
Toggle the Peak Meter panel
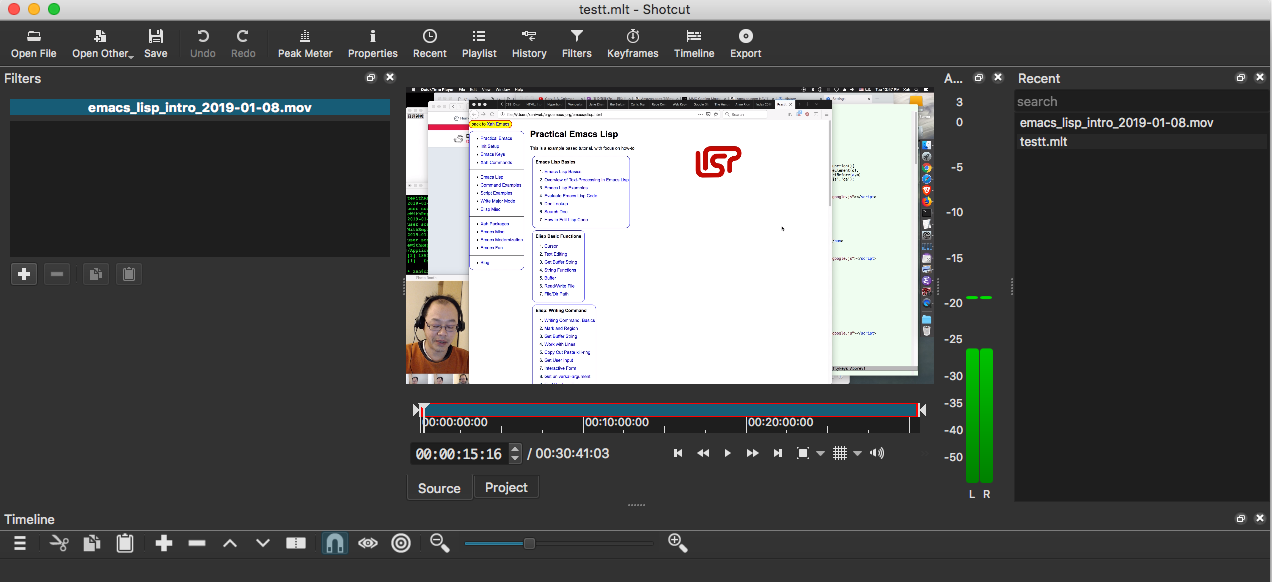click(x=305, y=43)
